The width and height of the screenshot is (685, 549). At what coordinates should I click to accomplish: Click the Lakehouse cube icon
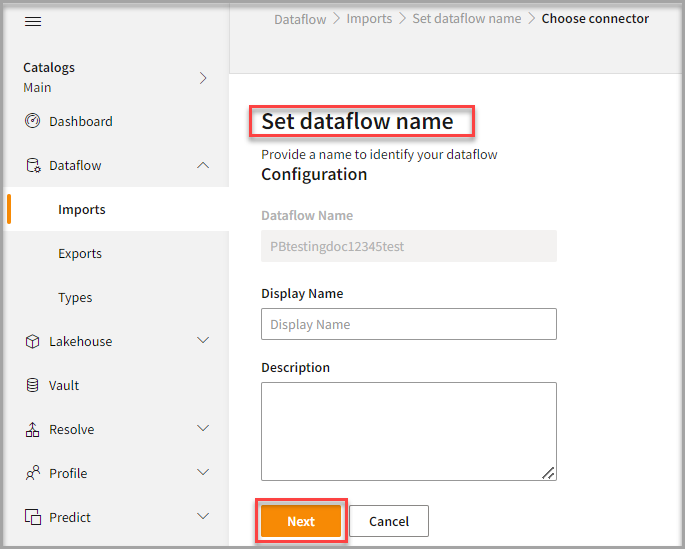pyautogui.click(x=33, y=342)
